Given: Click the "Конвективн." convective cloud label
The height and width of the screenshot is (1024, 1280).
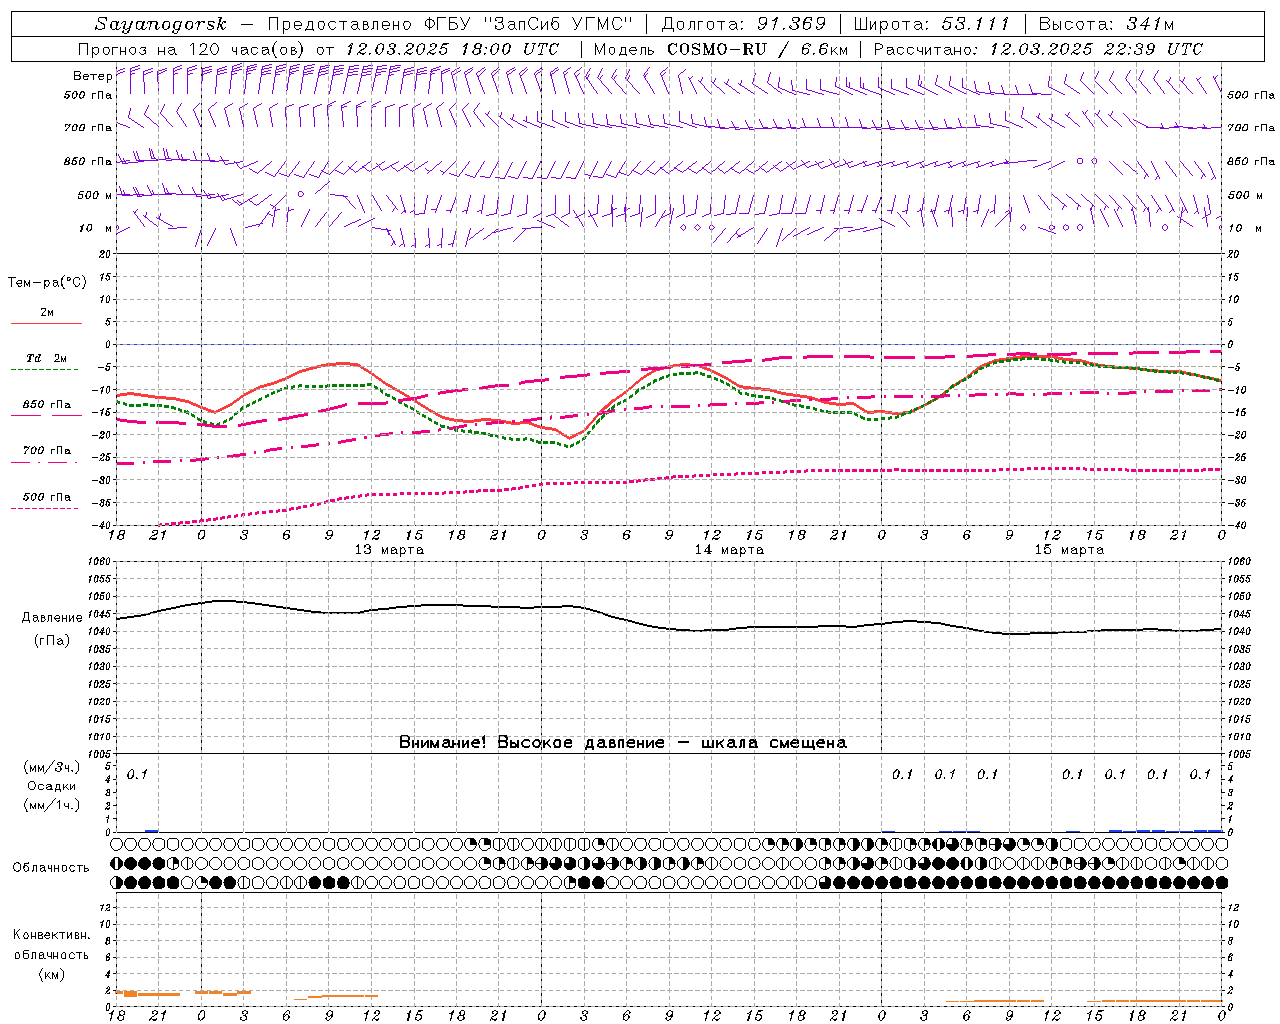Looking at the screenshot, I should pyautogui.click(x=51, y=935).
